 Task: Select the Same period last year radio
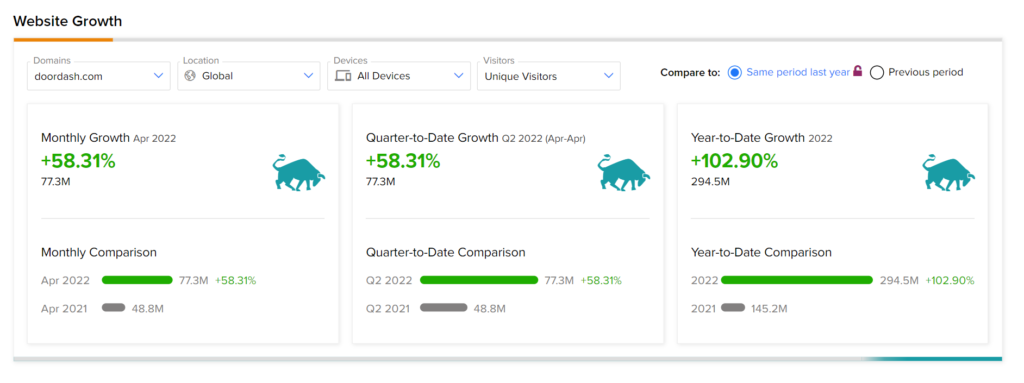click(735, 73)
